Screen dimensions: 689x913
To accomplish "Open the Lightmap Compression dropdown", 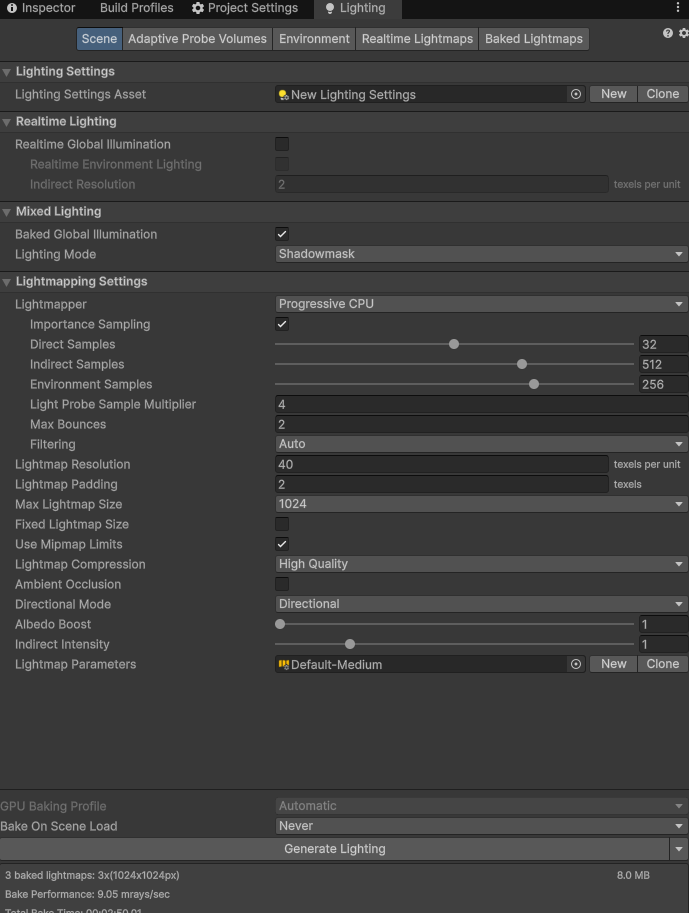I will [481, 564].
